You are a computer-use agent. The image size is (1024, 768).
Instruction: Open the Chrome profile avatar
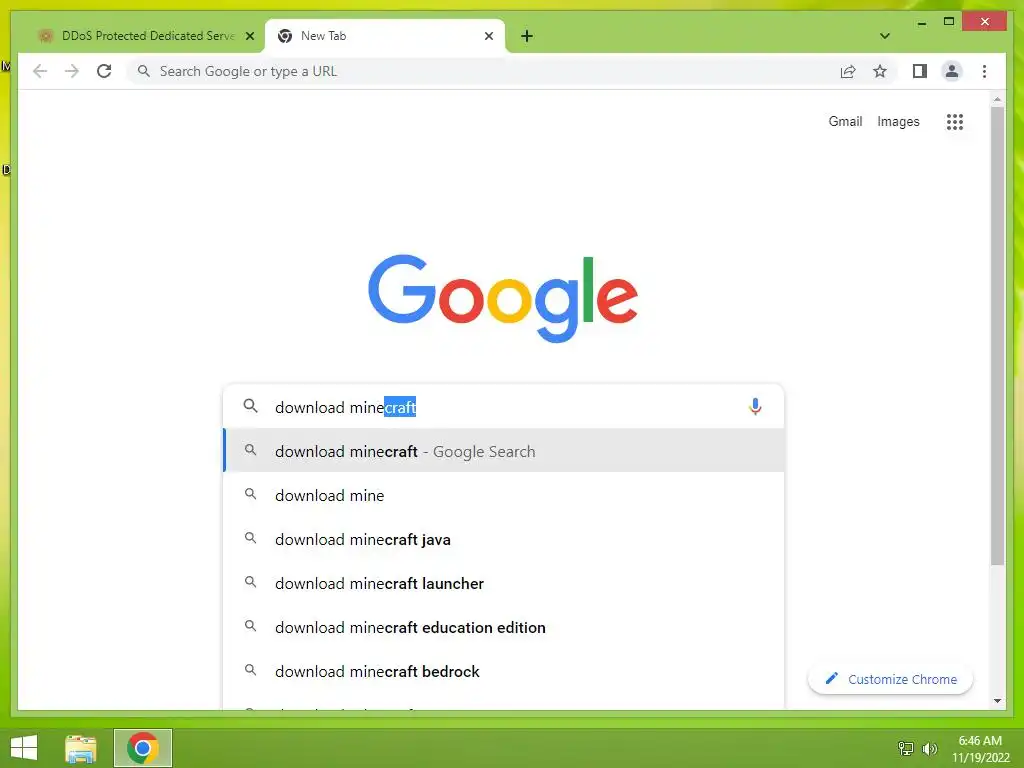[952, 71]
